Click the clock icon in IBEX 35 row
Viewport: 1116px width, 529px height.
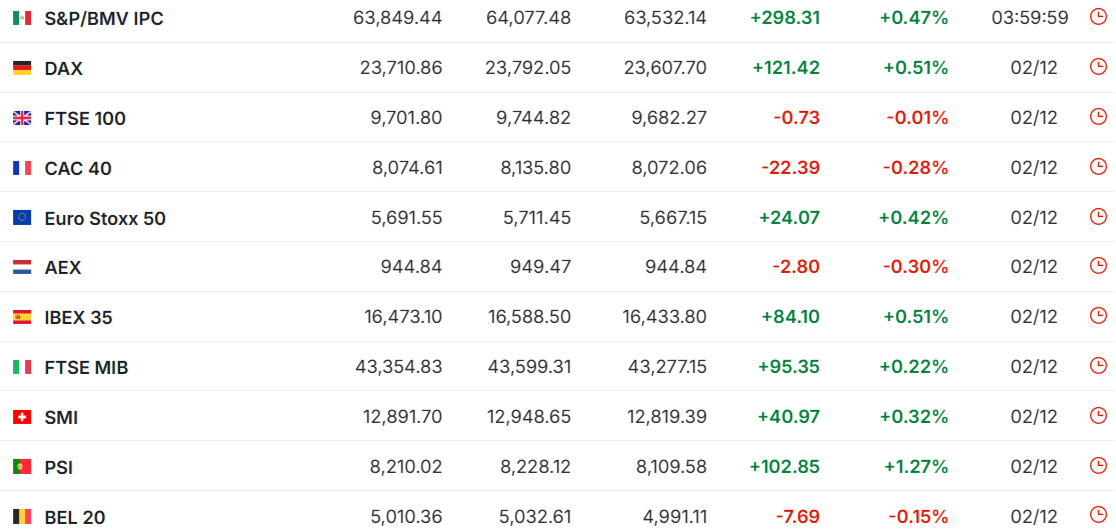(x=1098, y=317)
